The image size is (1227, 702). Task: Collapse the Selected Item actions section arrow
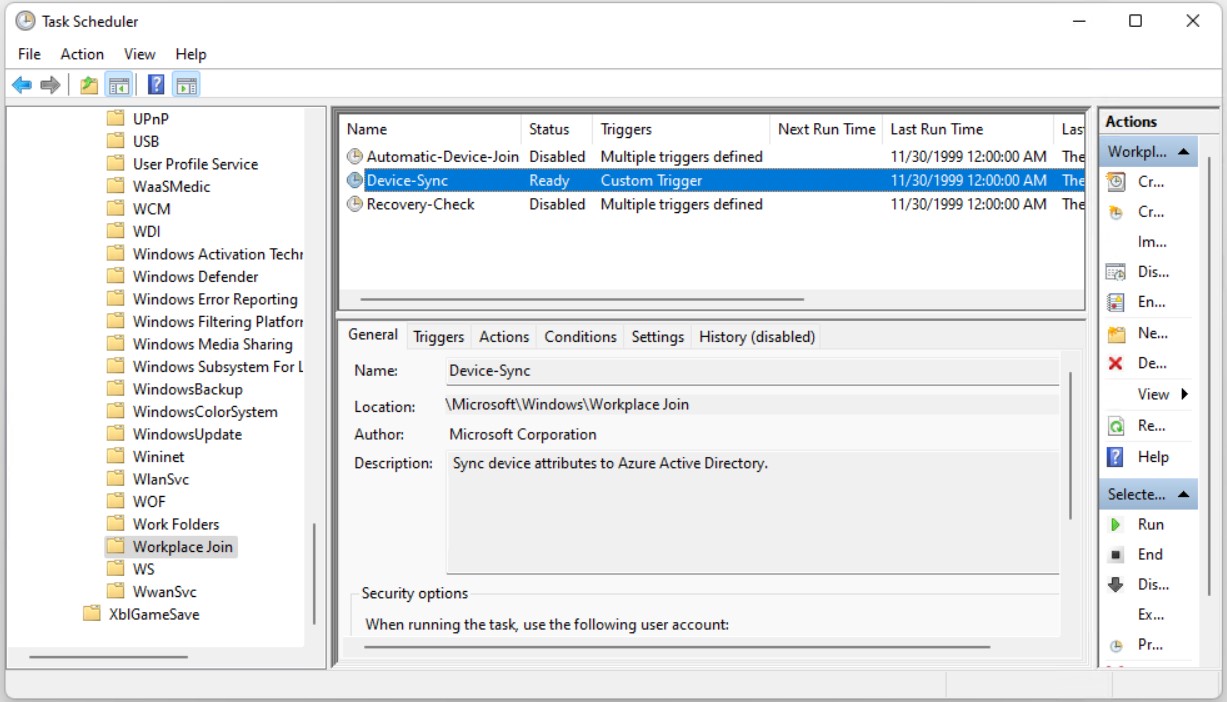pyautogui.click(x=1183, y=495)
